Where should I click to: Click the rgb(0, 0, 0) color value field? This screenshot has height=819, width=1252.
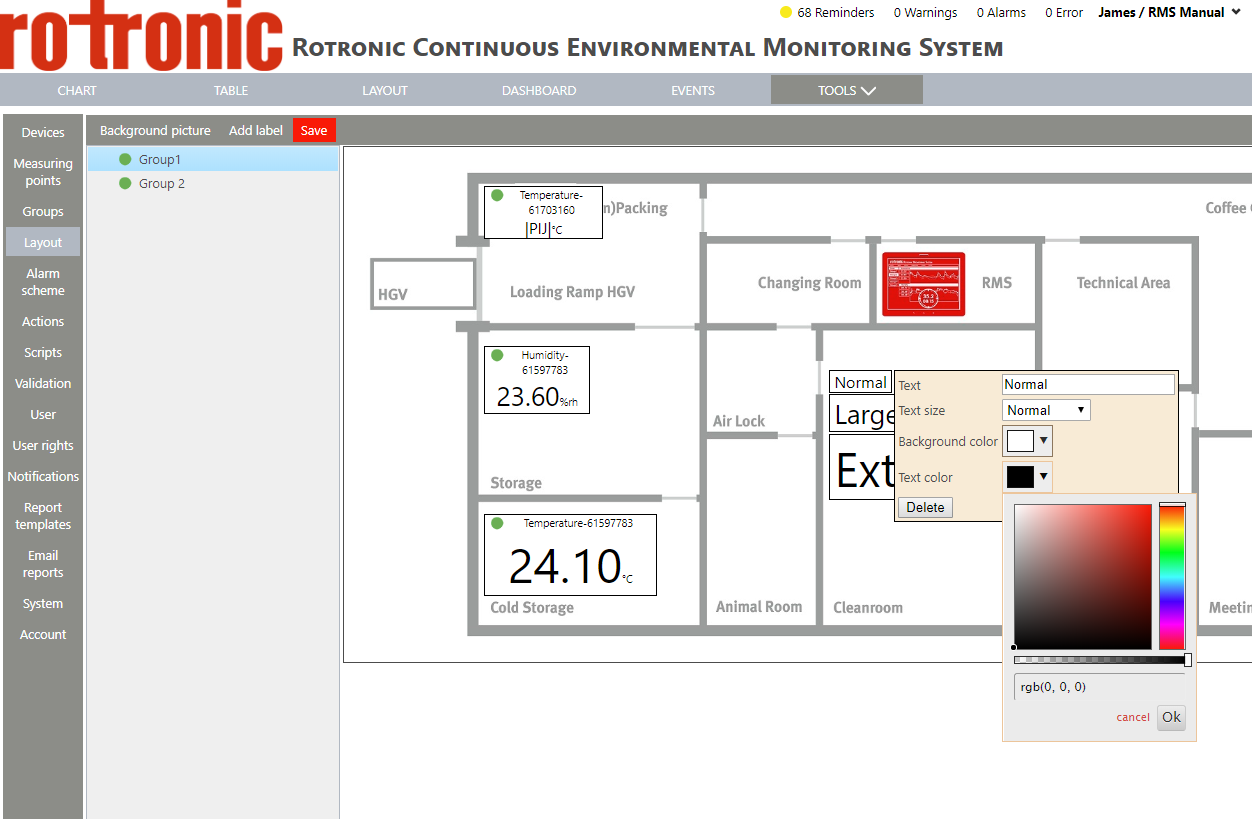pyautogui.click(x=1100, y=687)
